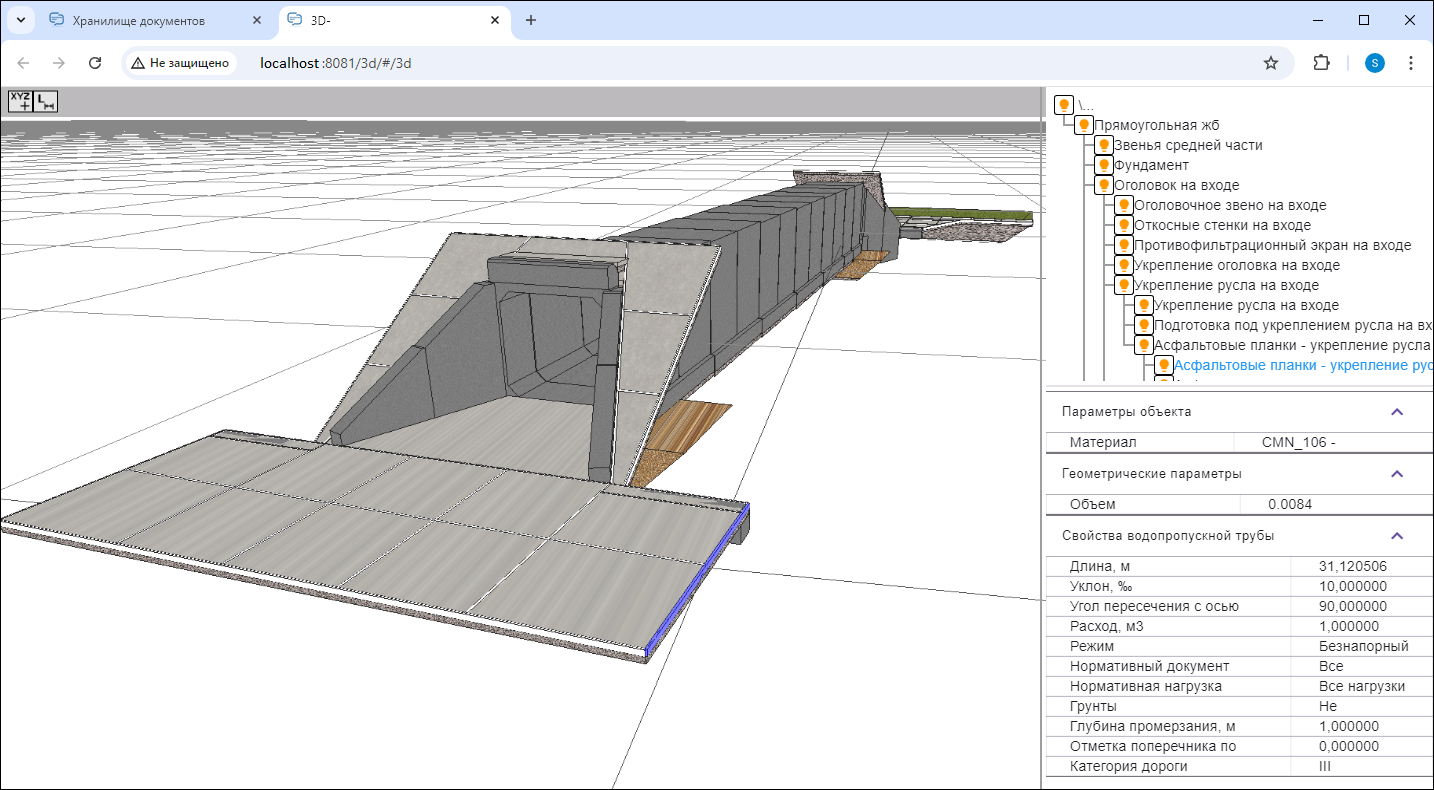1434x790 pixels.
Task: Click Параметры объекта section title
Action: tap(1126, 412)
